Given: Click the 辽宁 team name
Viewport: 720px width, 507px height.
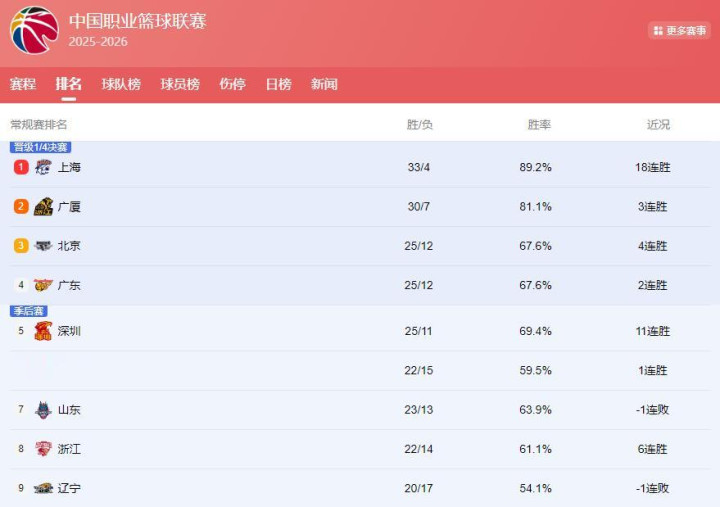Looking at the screenshot, I should coord(69,488).
